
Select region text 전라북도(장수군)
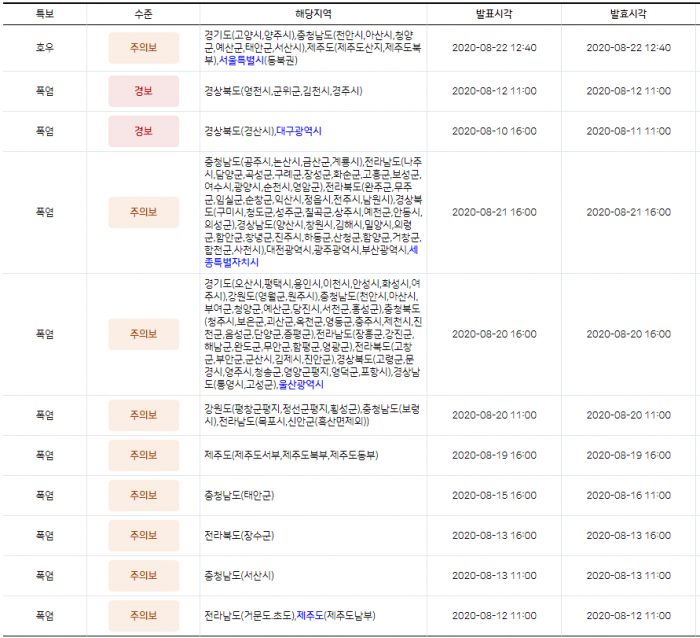(239, 535)
